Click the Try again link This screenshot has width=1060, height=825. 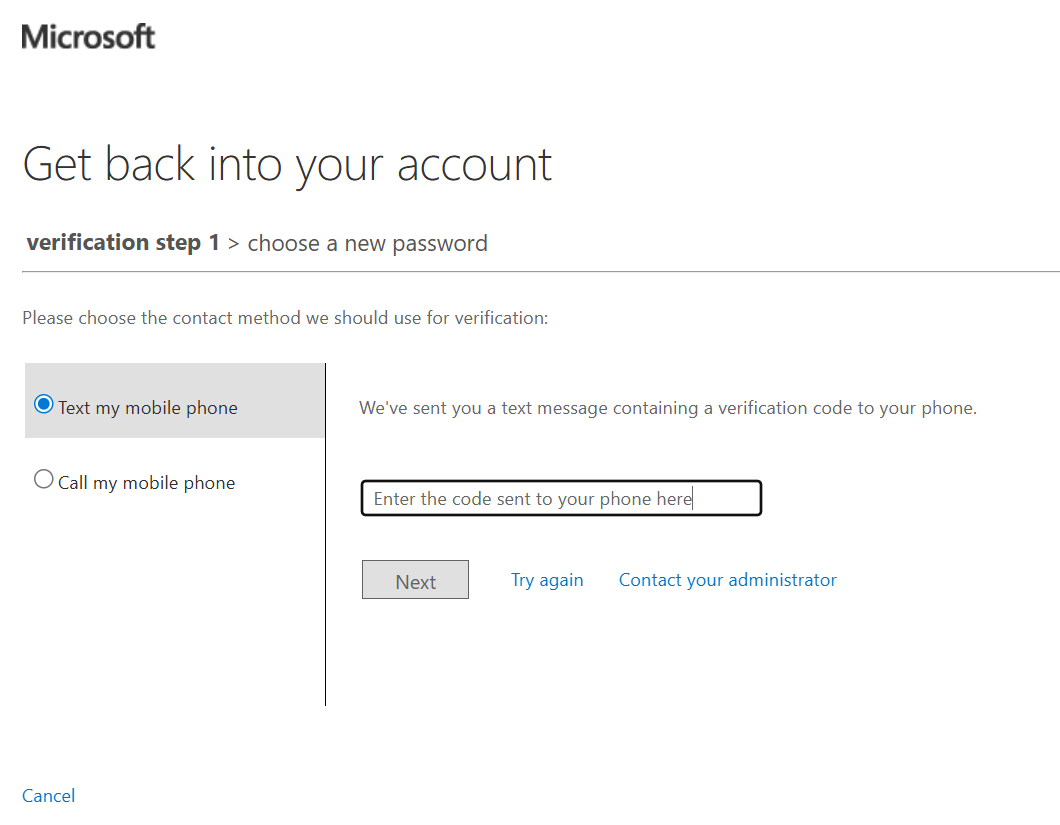click(x=547, y=580)
